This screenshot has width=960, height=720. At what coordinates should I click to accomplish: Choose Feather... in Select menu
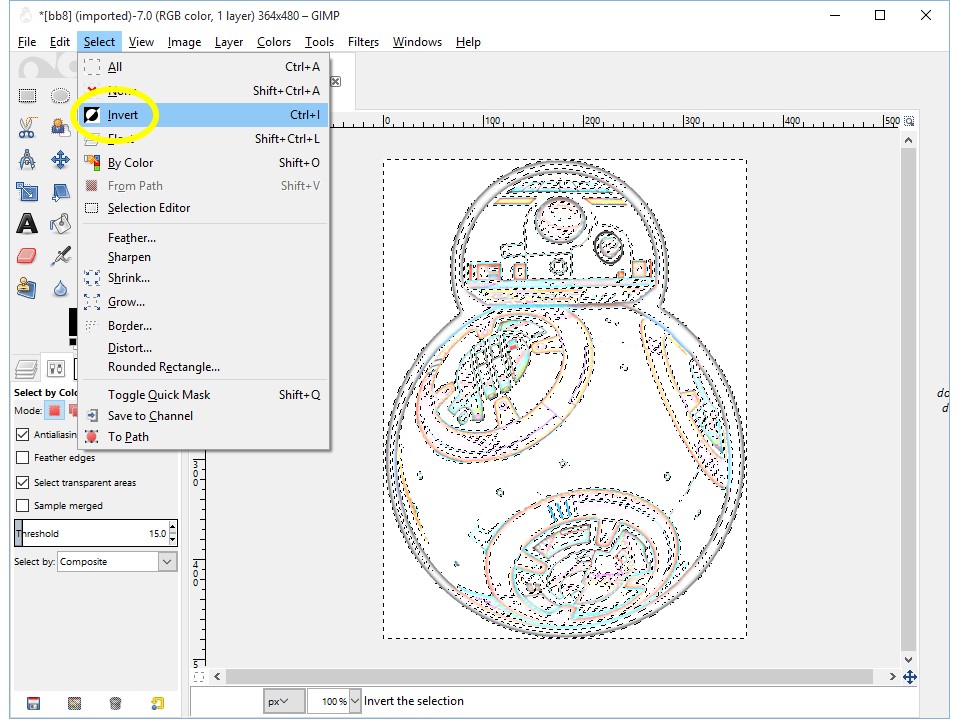coord(203,238)
